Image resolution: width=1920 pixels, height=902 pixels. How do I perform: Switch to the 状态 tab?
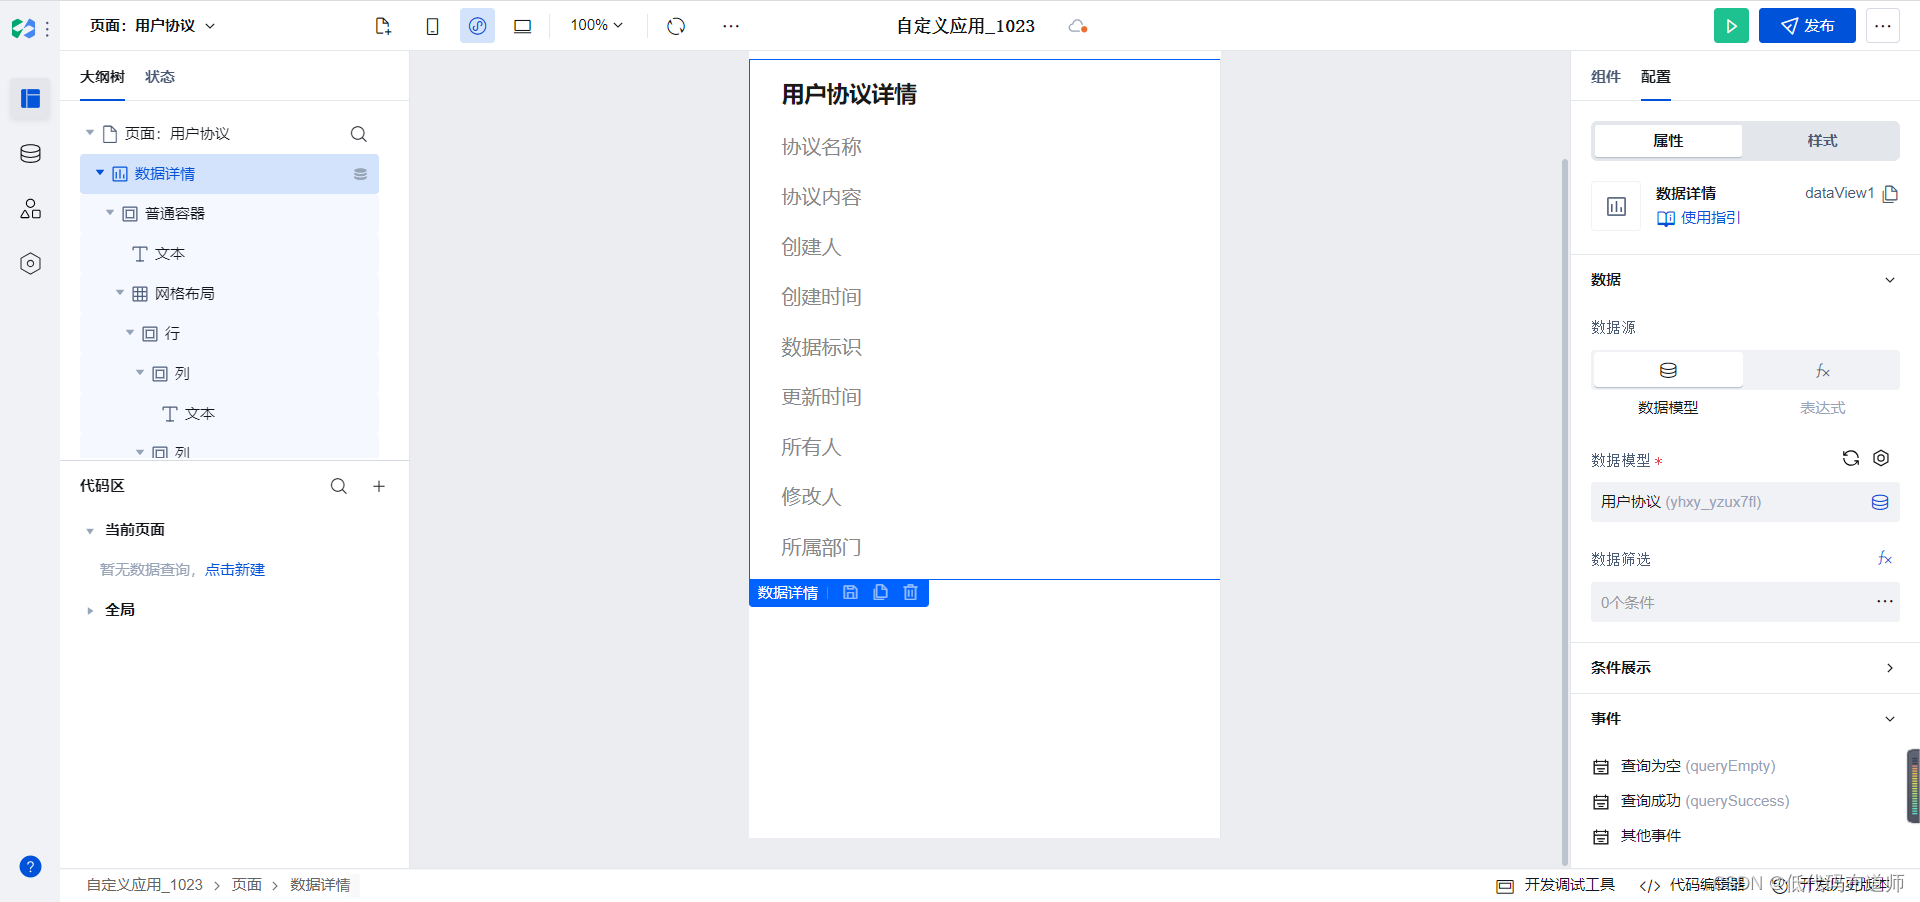click(160, 77)
